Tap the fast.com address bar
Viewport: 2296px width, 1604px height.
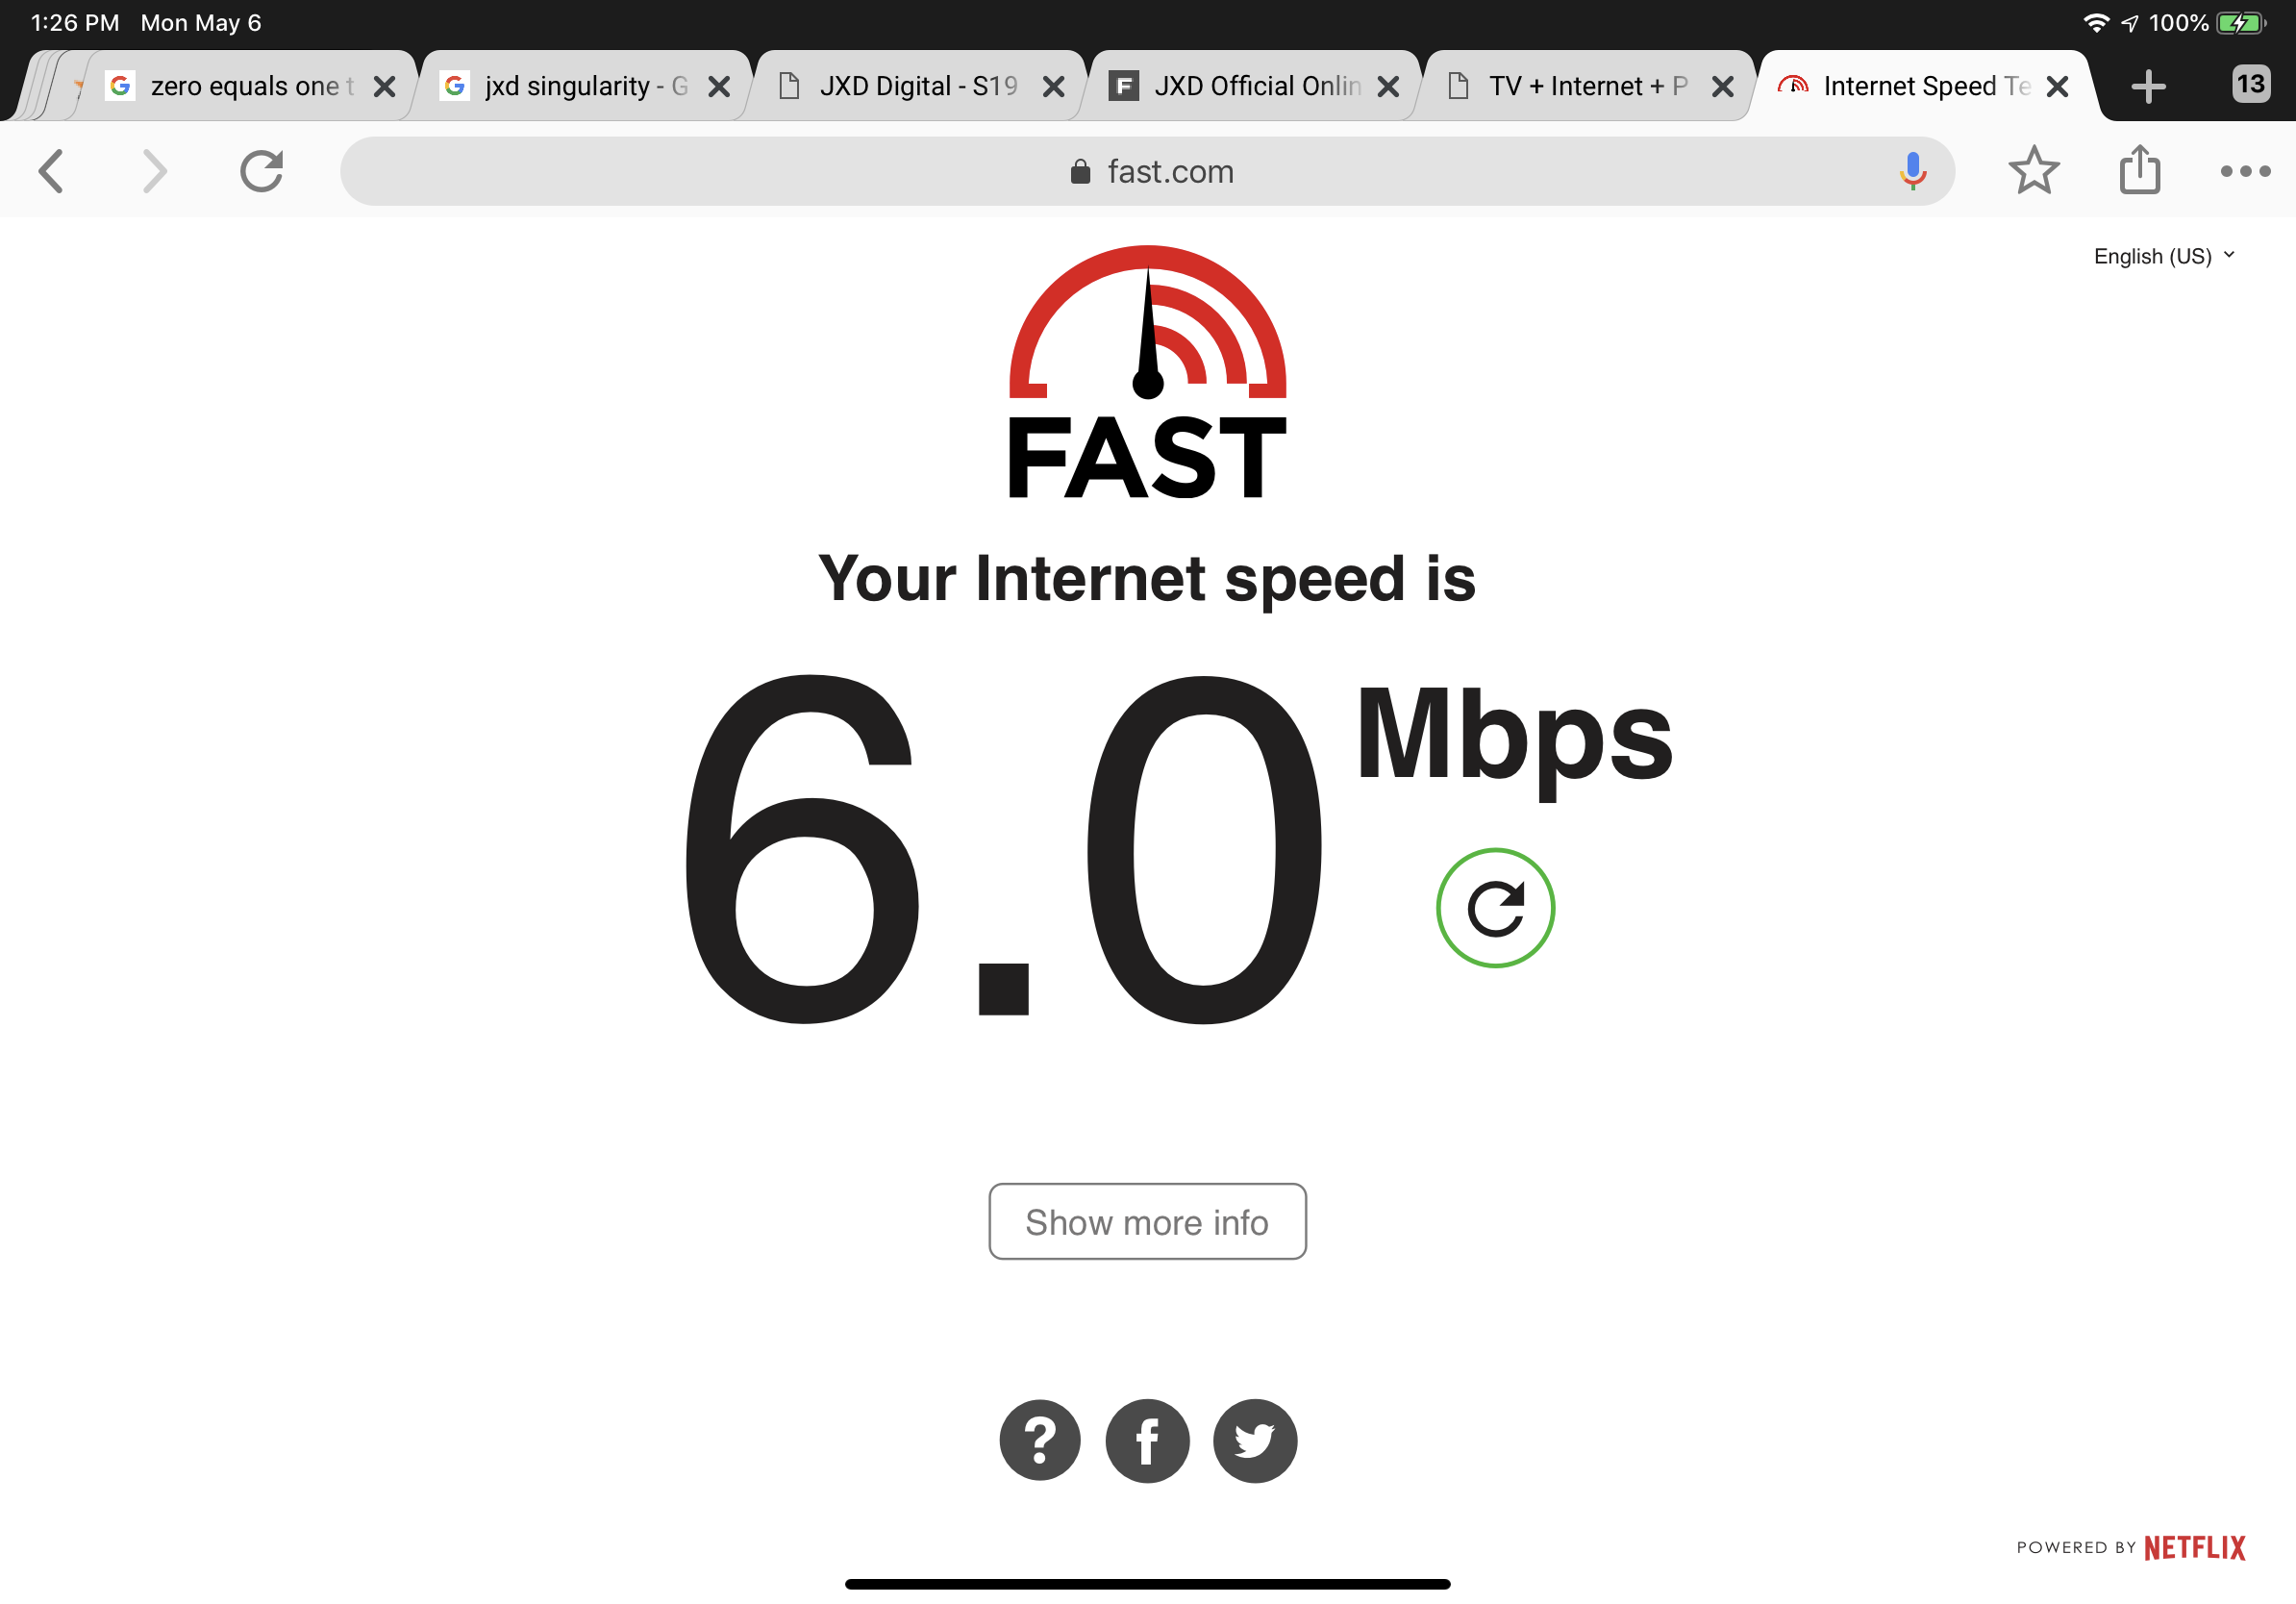tap(1147, 171)
